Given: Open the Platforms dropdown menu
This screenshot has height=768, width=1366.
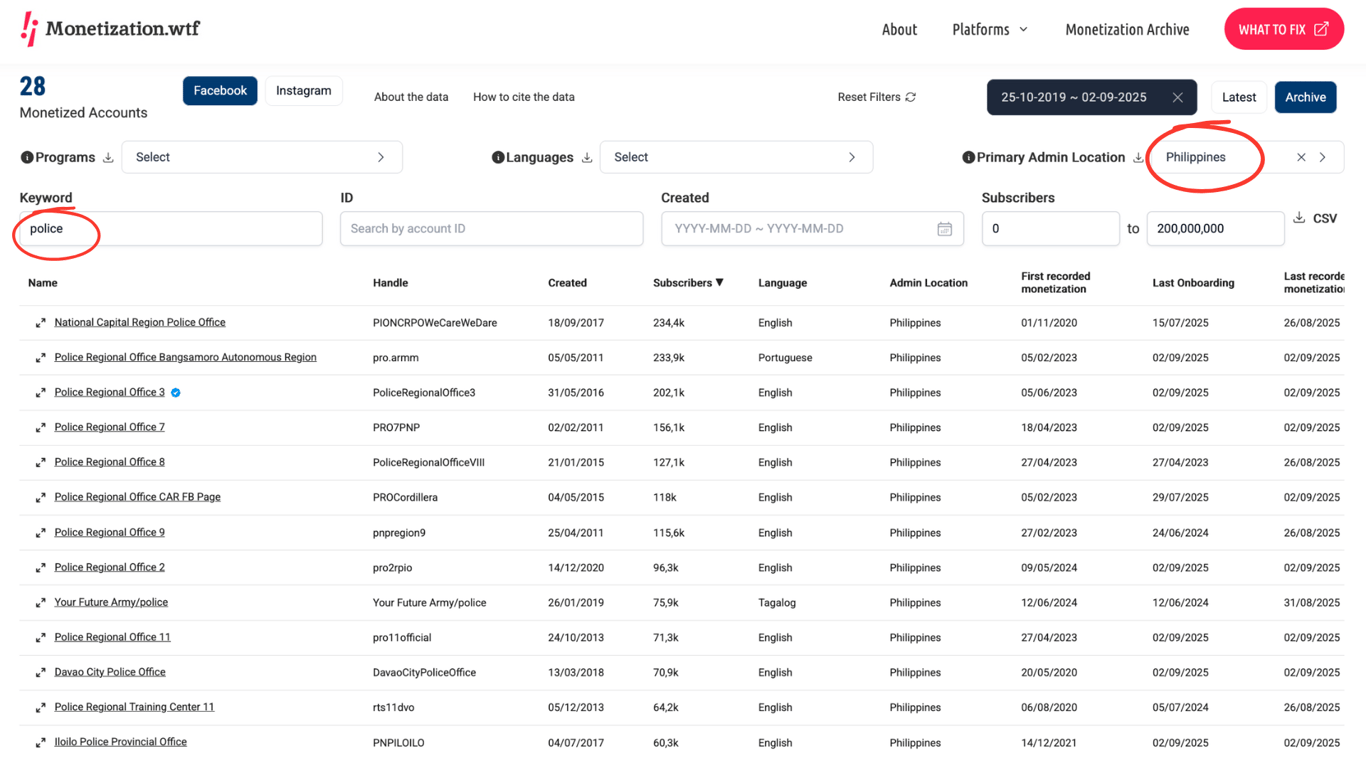Looking at the screenshot, I should click(990, 29).
